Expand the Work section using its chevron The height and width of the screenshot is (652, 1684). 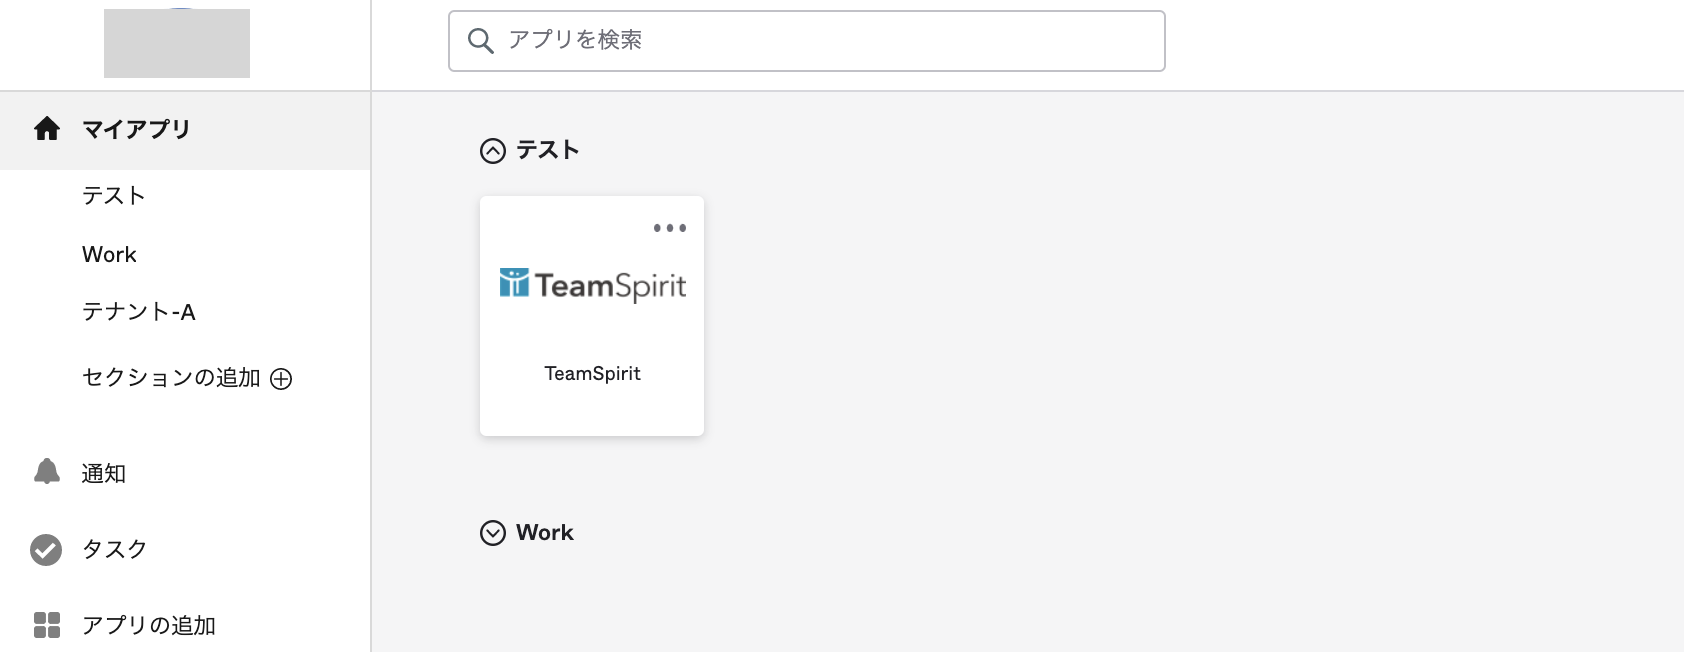click(493, 533)
